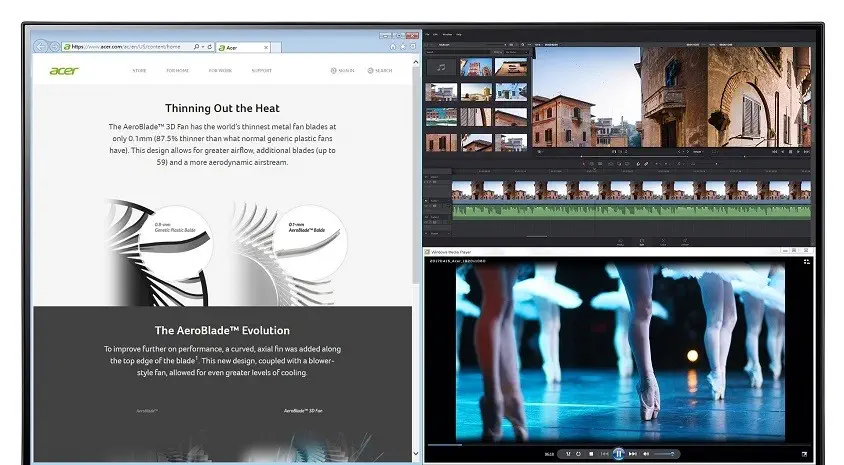Skip to next track in Media Player

(632, 454)
